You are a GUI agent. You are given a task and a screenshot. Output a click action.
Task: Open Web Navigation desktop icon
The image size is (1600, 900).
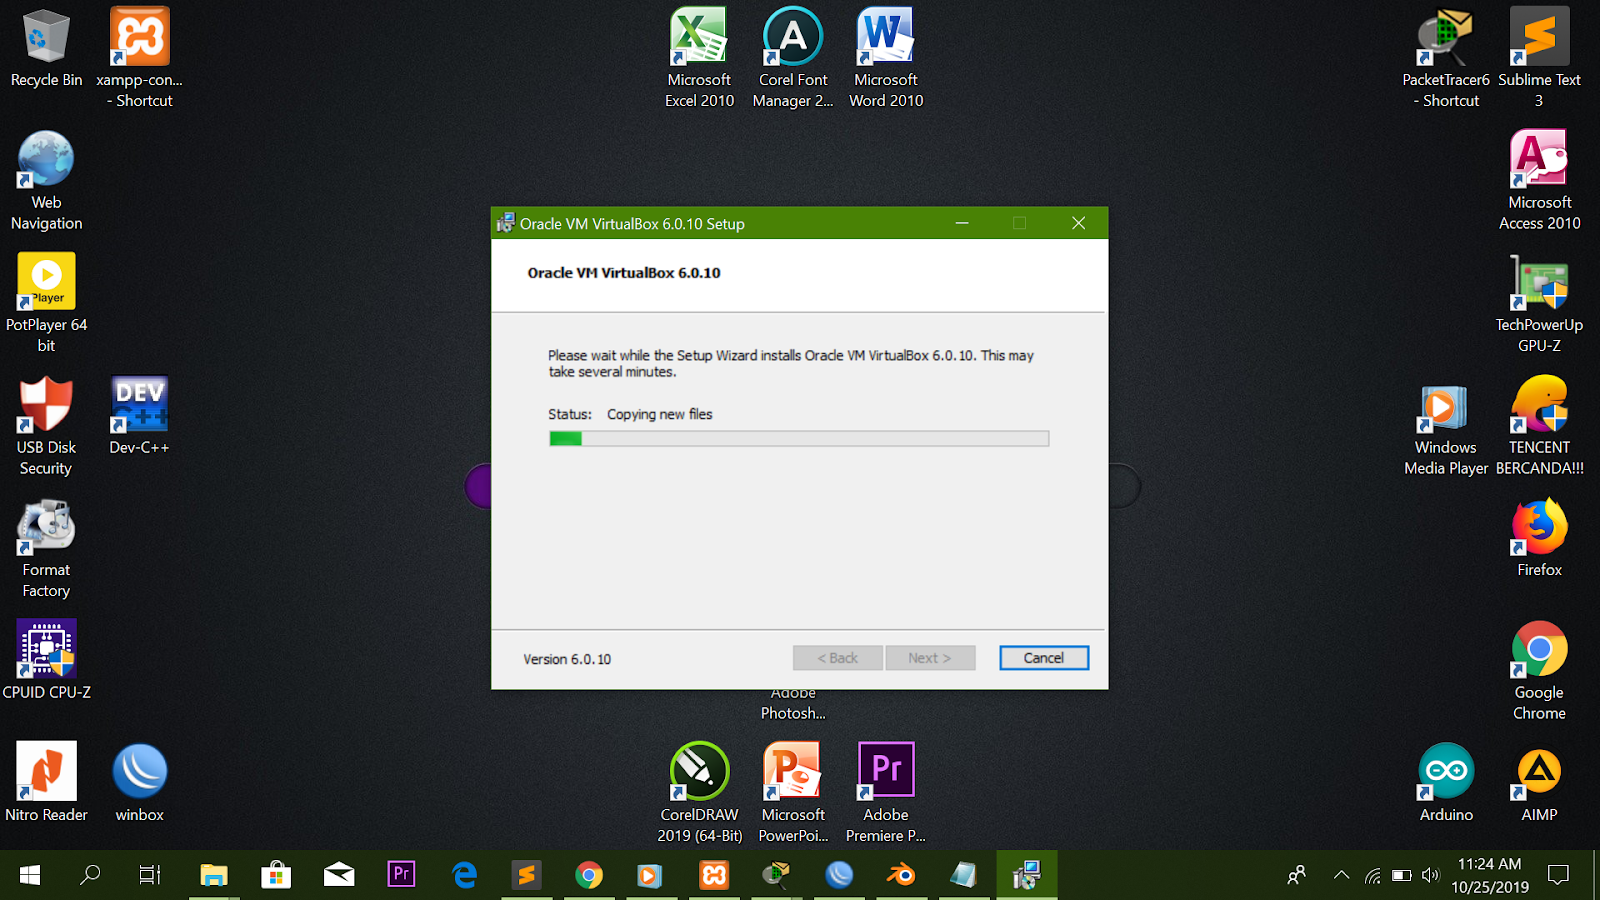pos(46,181)
